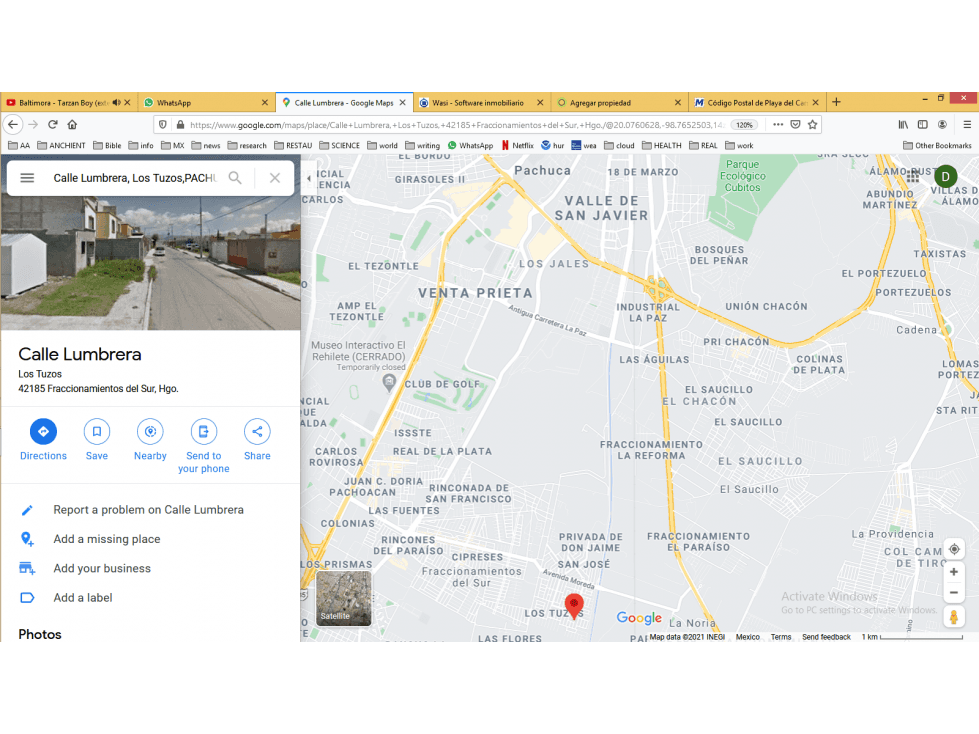
Task: Open the Firefox application menu
Action: (967, 125)
